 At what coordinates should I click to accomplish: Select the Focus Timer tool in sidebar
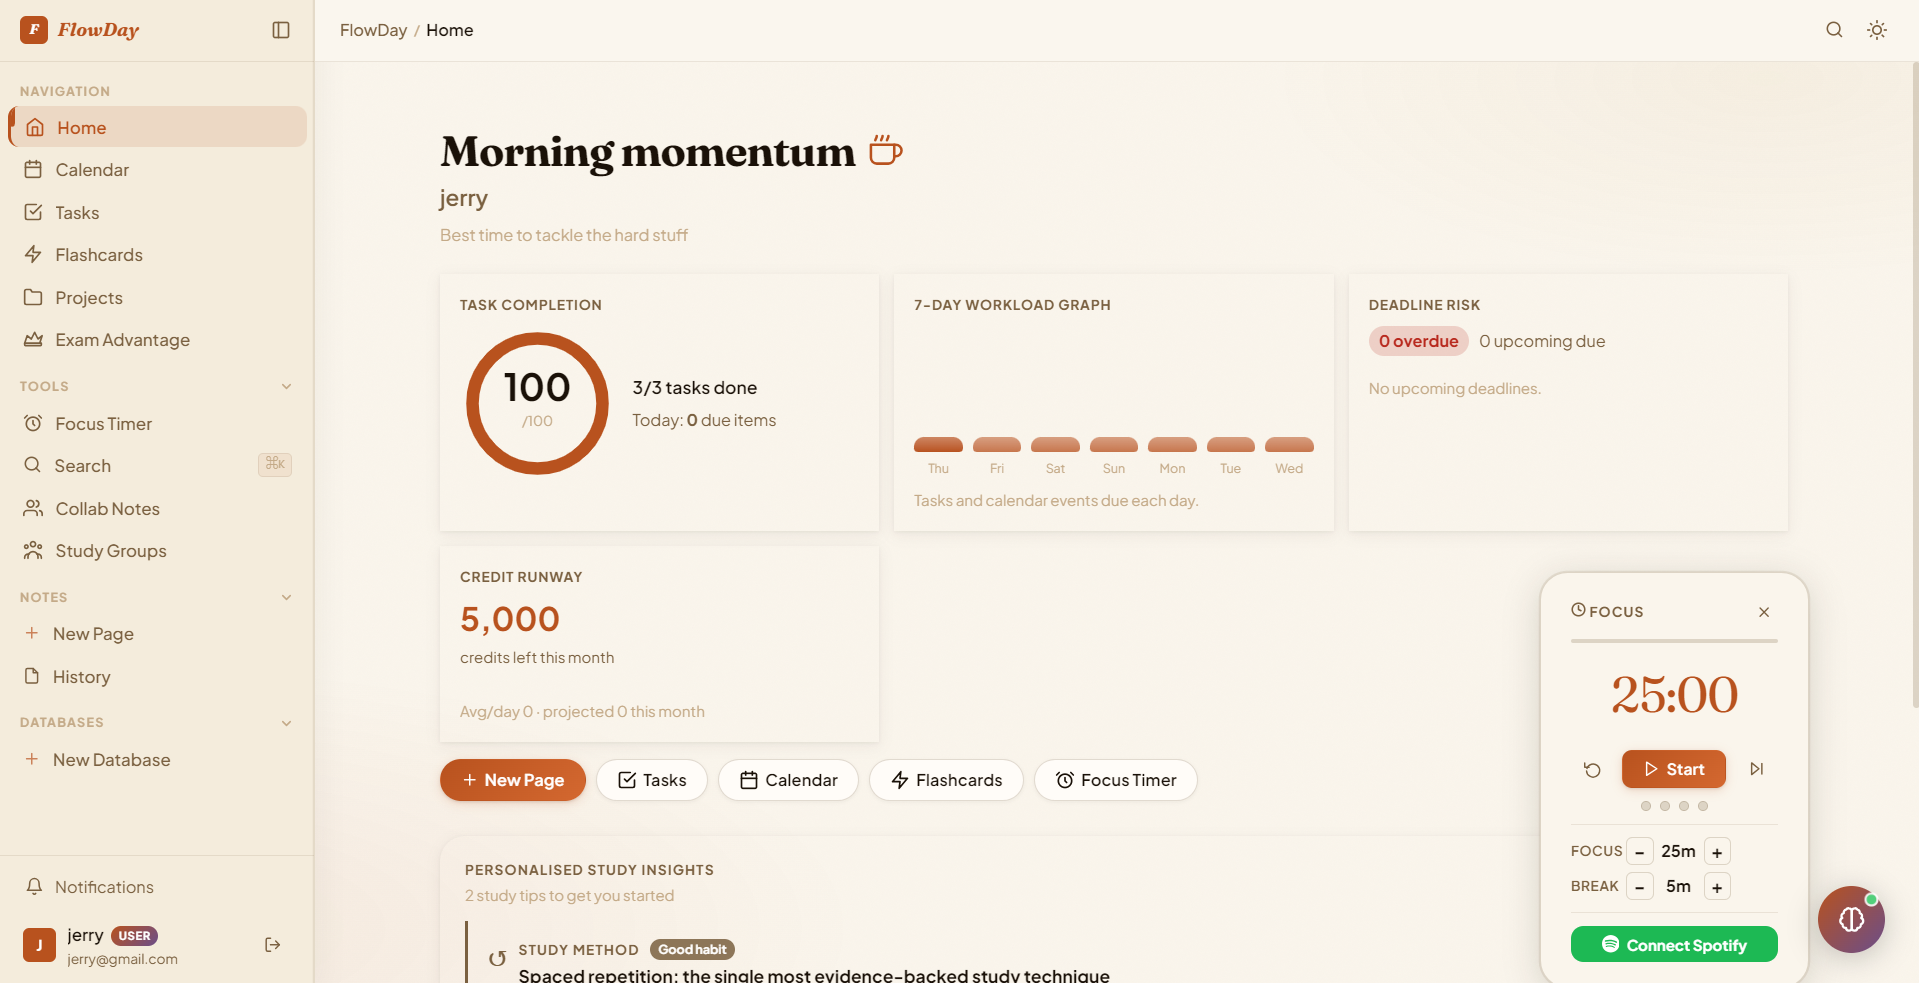(x=101, y=423)
